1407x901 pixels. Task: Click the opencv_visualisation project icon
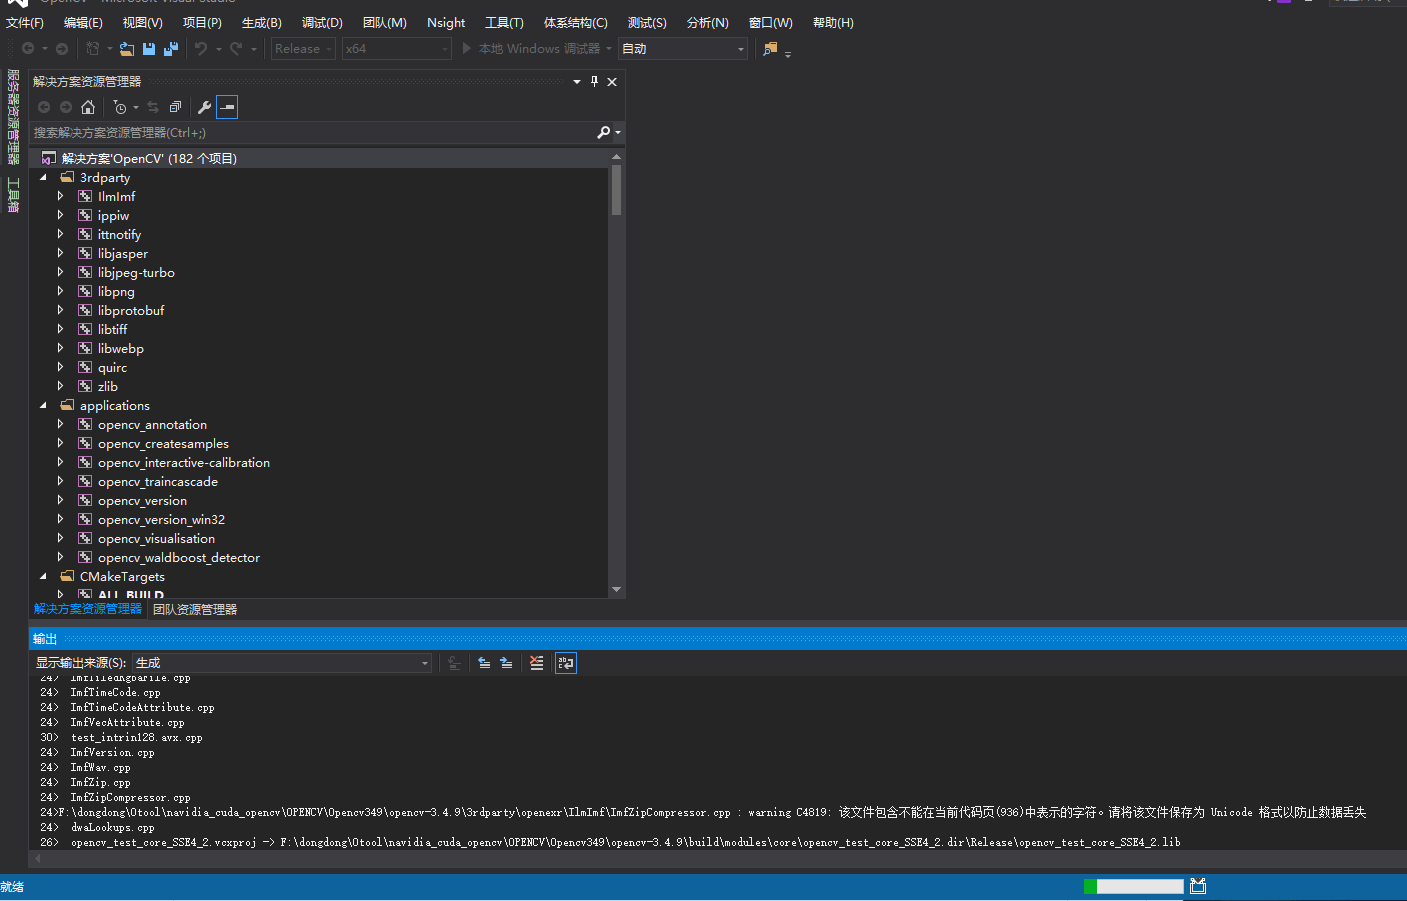tap(85, 538)
